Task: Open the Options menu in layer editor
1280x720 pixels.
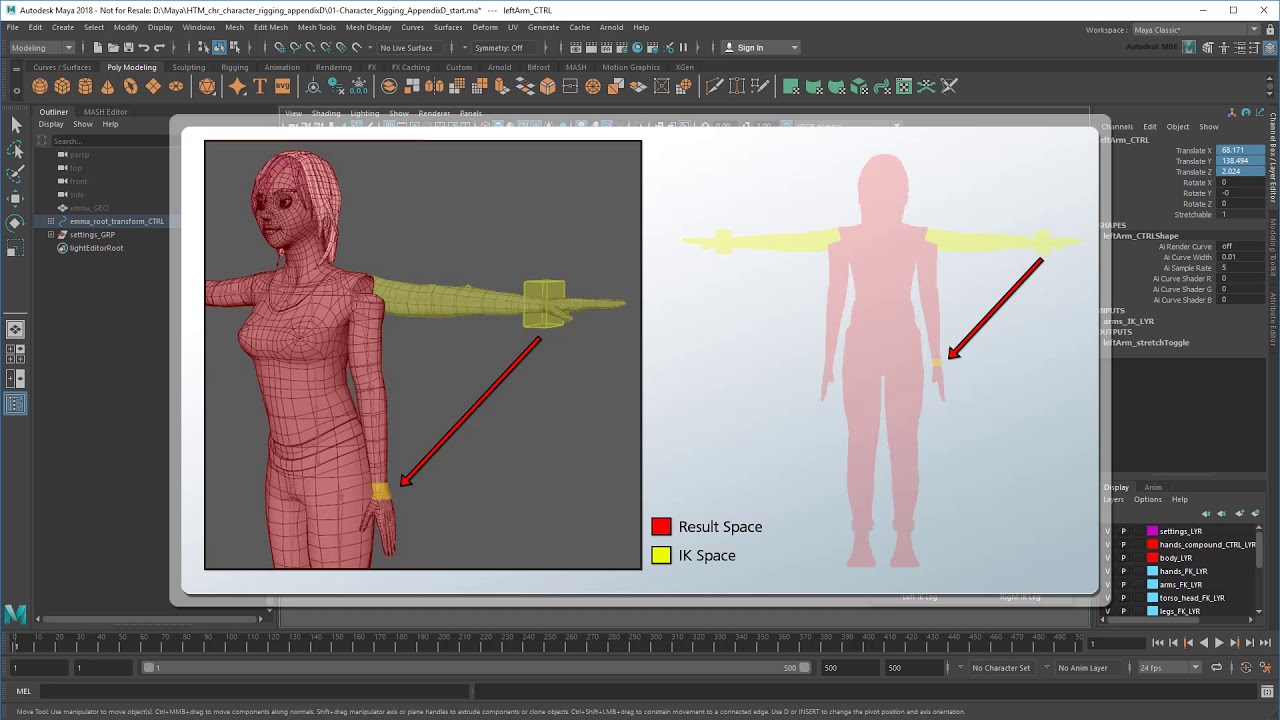Action: pyautogui.click(x=1148, y=499)
